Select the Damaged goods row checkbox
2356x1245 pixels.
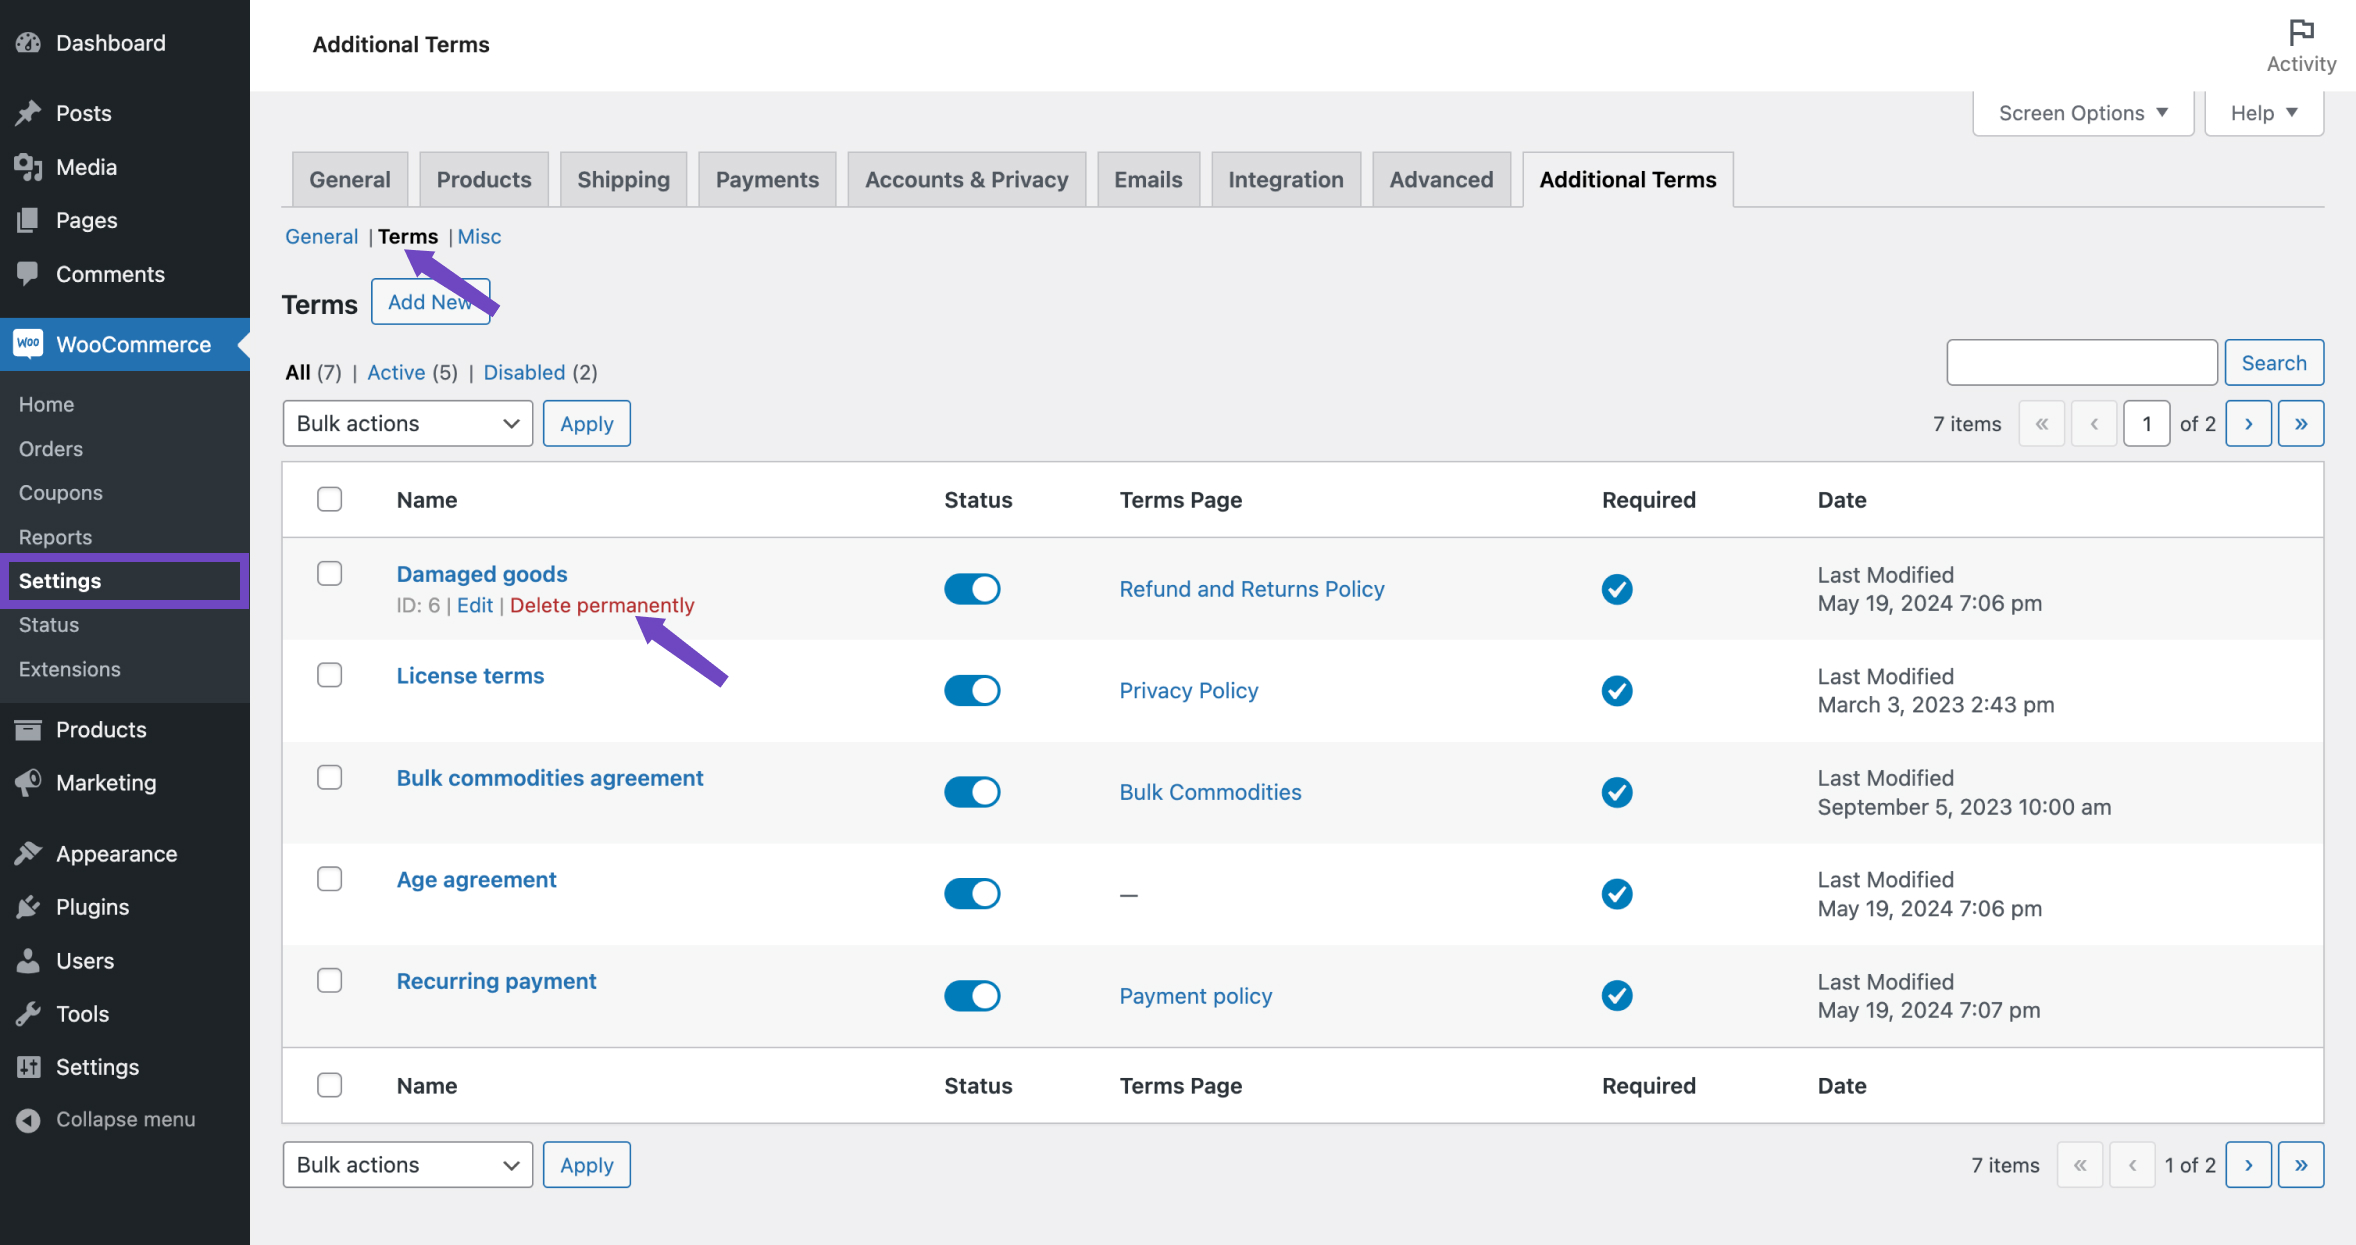click(329, 573)
